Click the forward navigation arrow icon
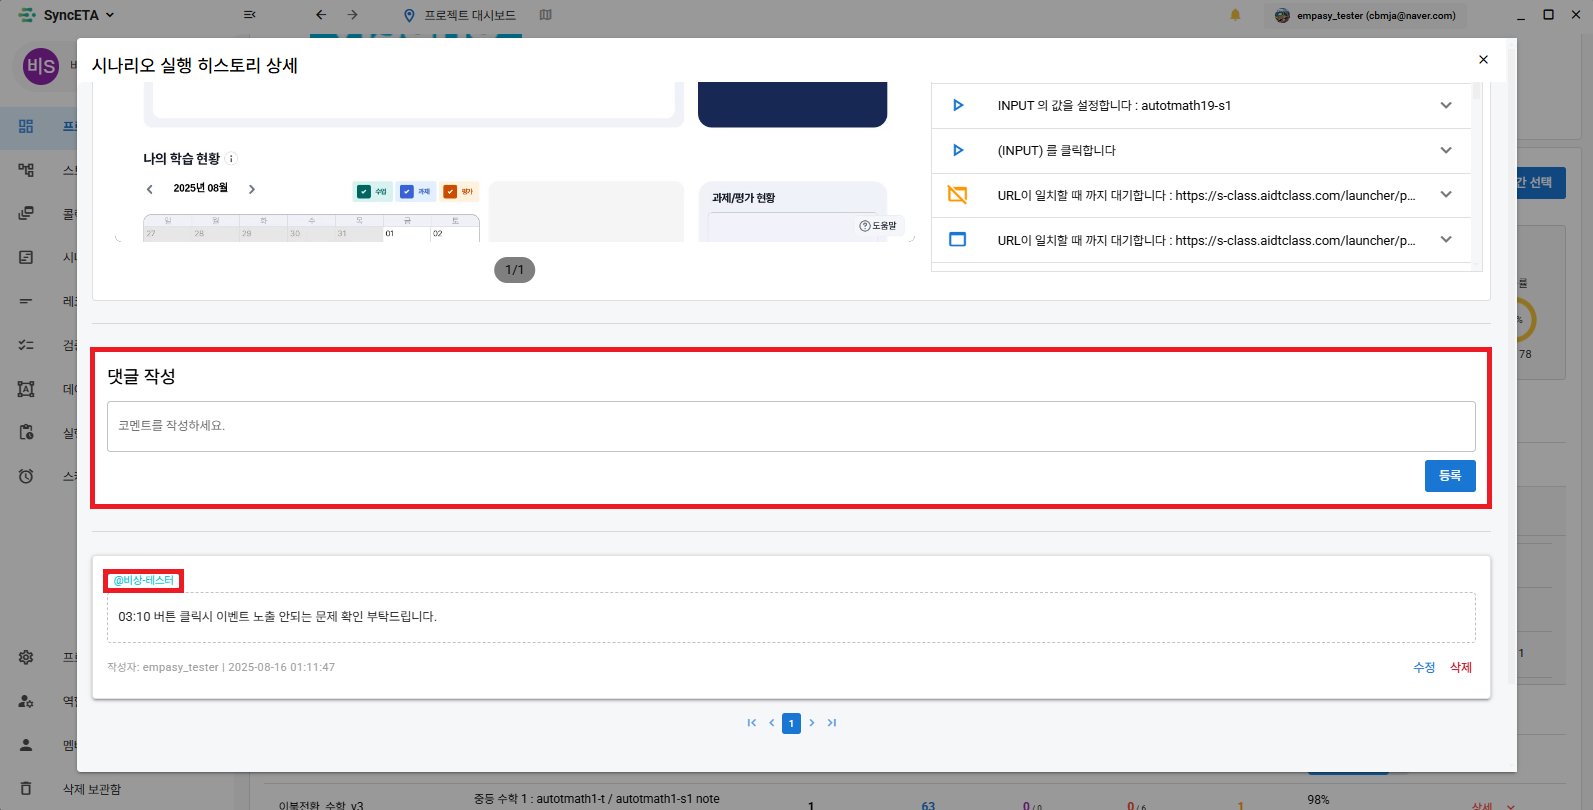Image resolution: width=1593 pixels, height=810 pixels. pos(352,15)
